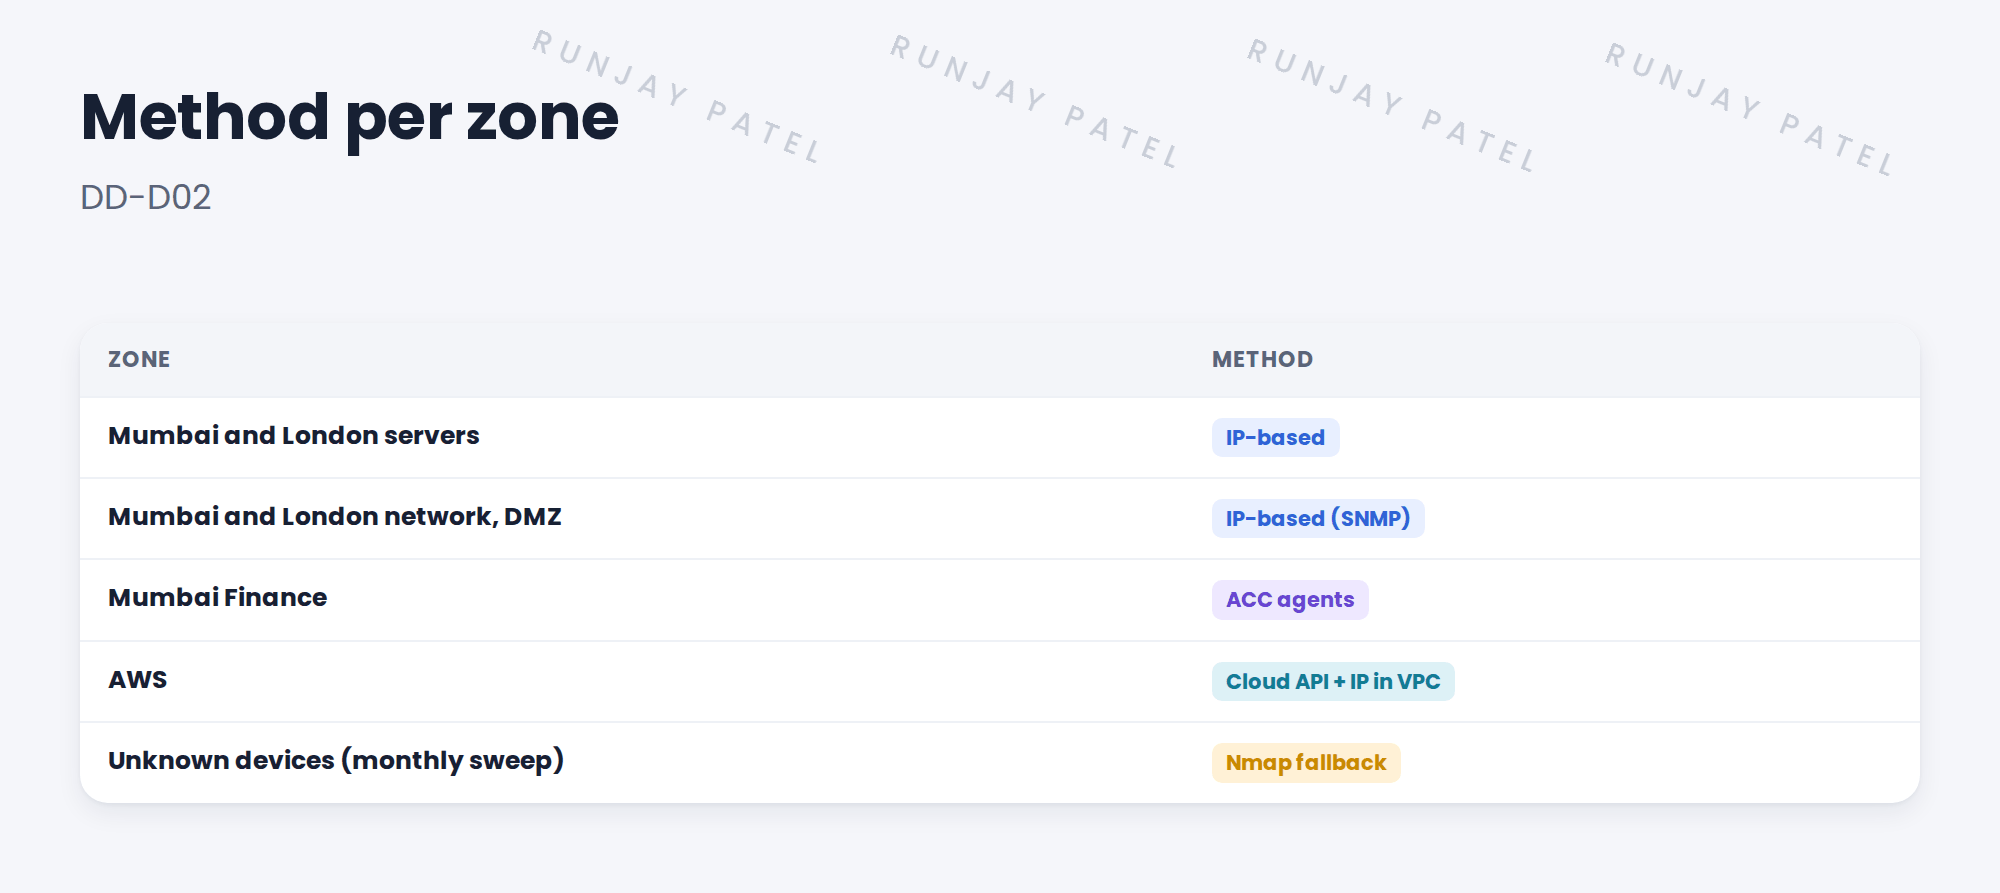Click the DD-D02 subtitle text
This screenshot has height=893, width=2000.
(x=146, y=198)
